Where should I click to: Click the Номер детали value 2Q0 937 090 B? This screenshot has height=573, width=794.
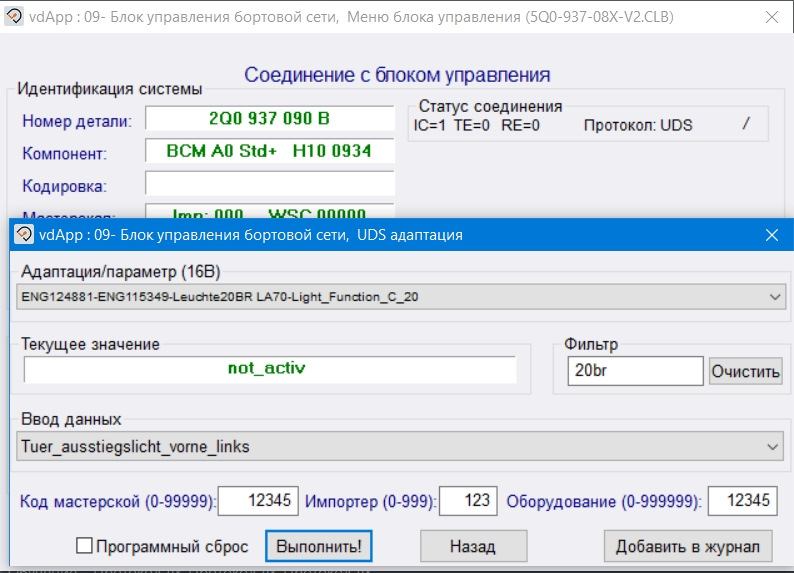pos(269,118)
